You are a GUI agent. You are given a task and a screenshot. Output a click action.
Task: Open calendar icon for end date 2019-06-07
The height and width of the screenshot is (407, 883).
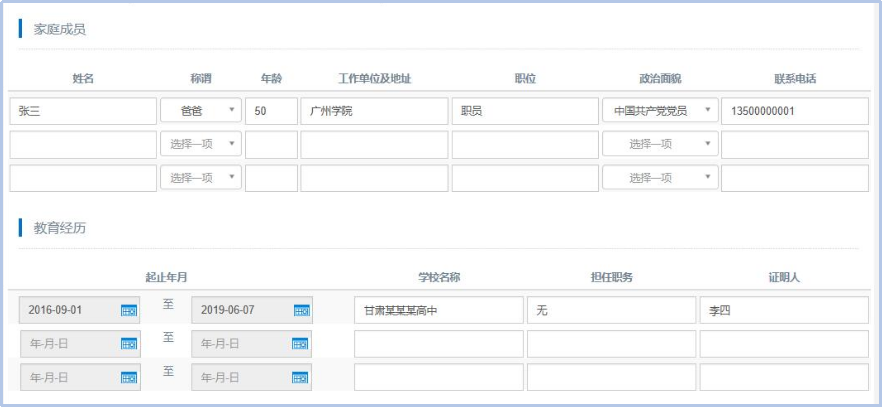(302, 310)
